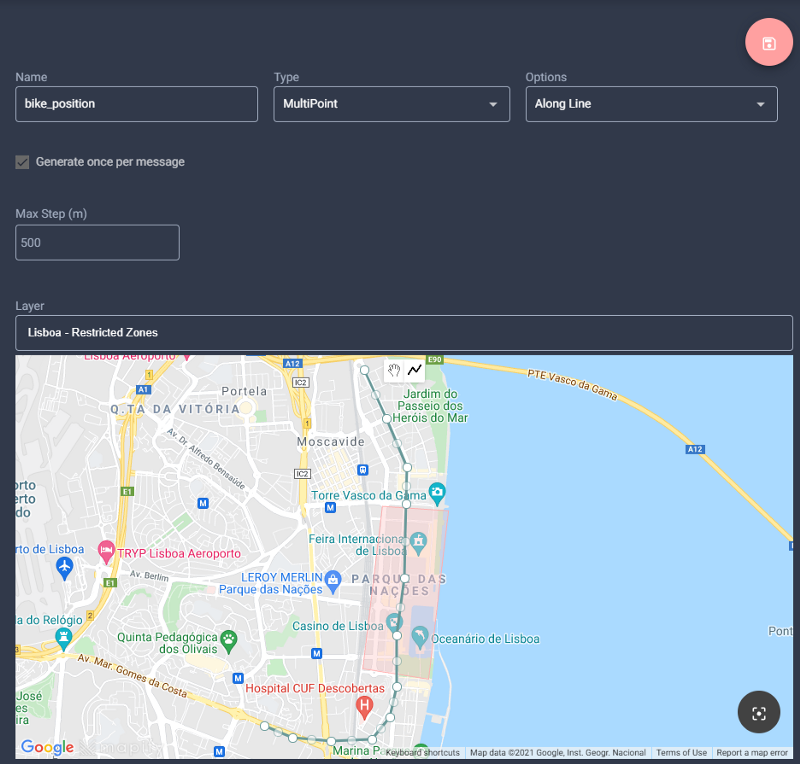Viewport: 800px width, 764px height.
Task: Click the line's westernmost end vertex
Action: [264, 726]
